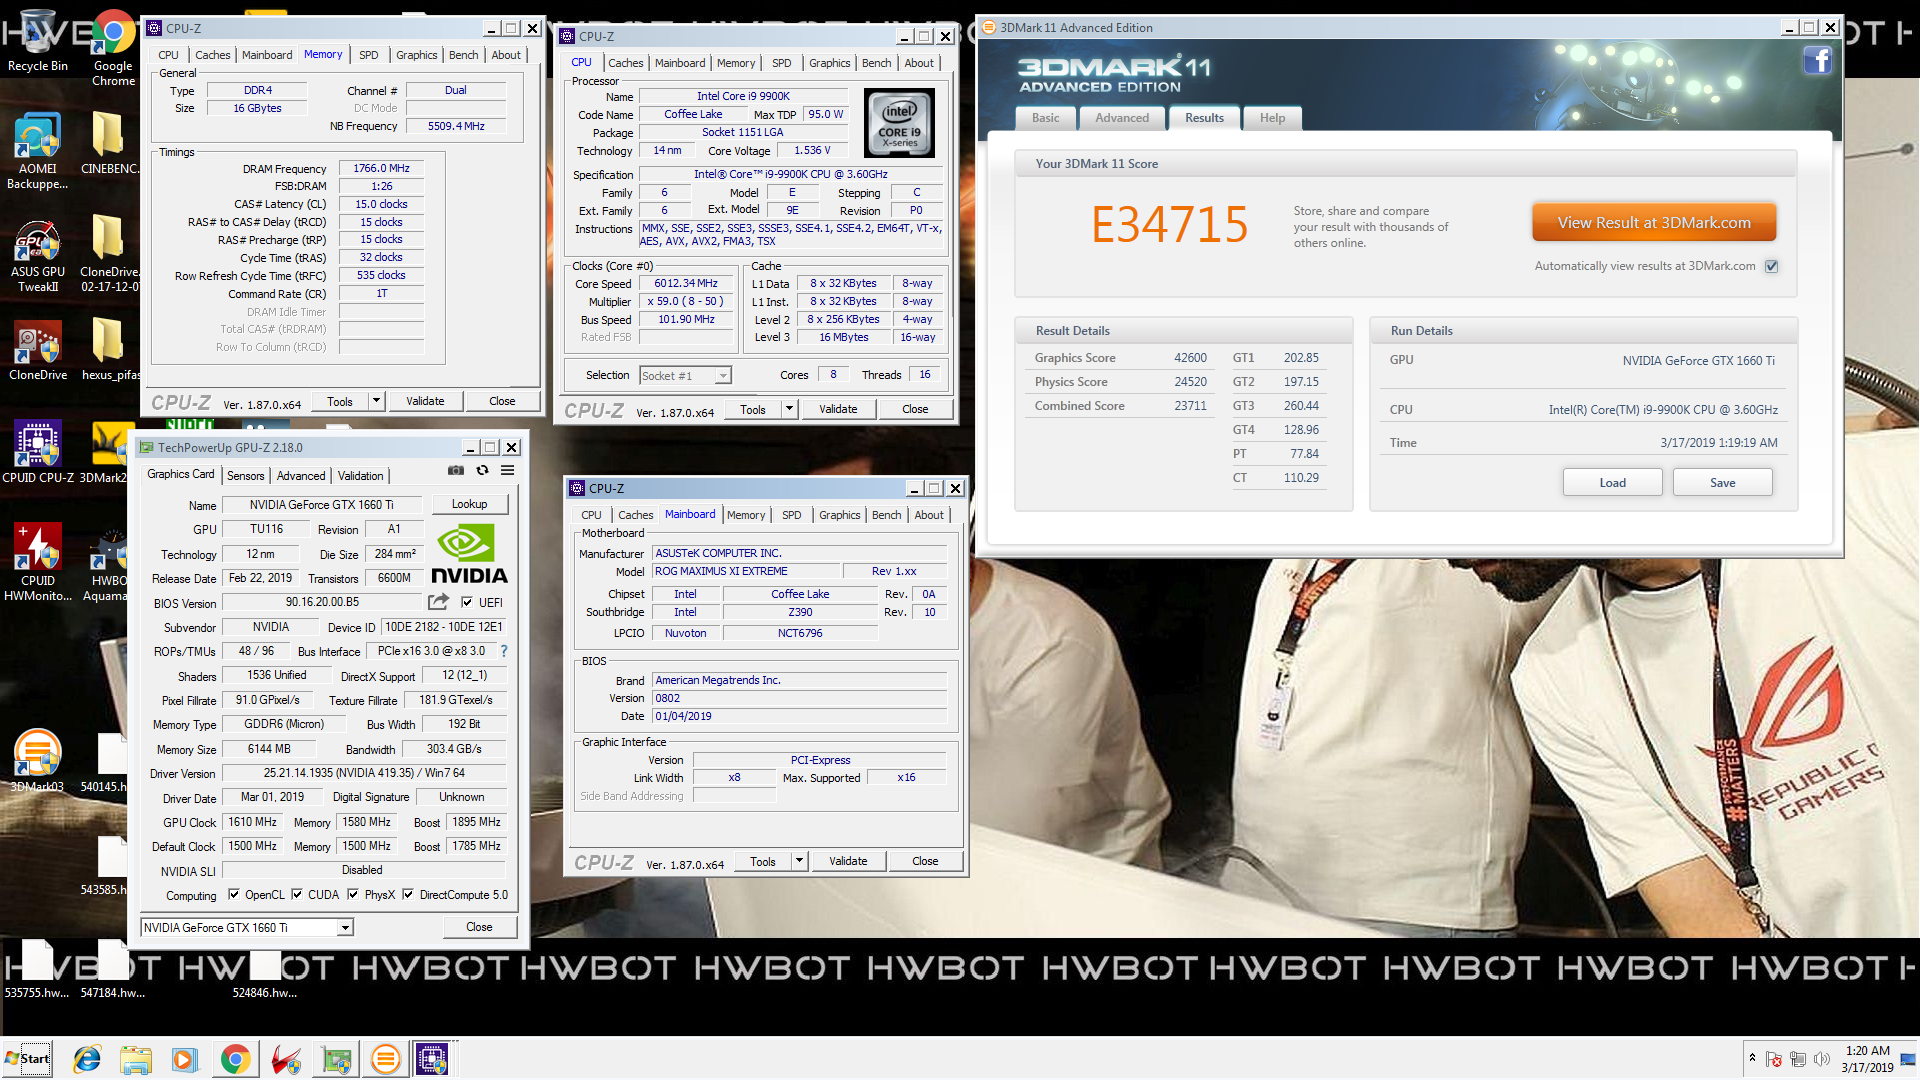1920x1080 pixels.
Task: Click BIOS version export arrow icon
Action: pos(438,602)
